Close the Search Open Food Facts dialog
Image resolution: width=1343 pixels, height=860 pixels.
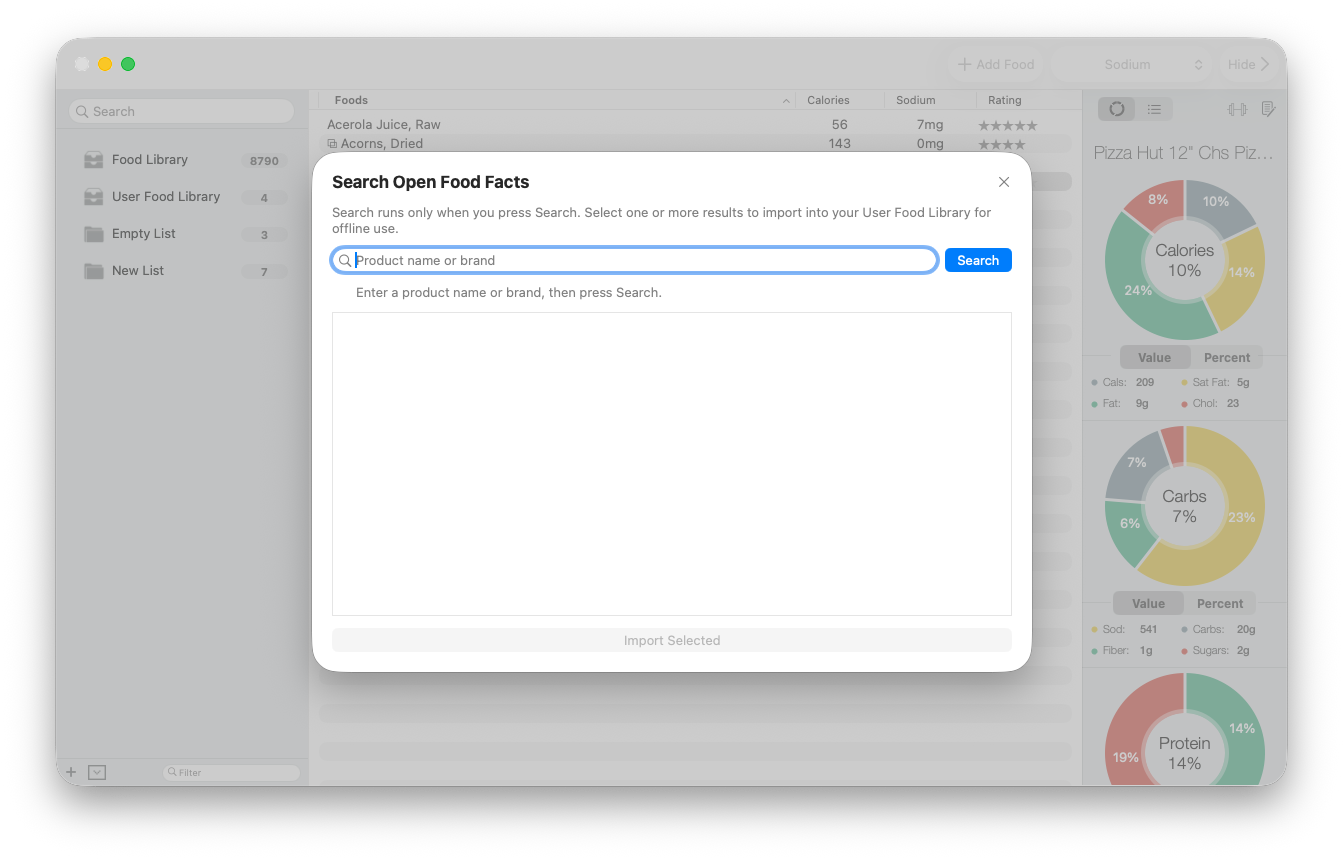(x=1004, y=182)
